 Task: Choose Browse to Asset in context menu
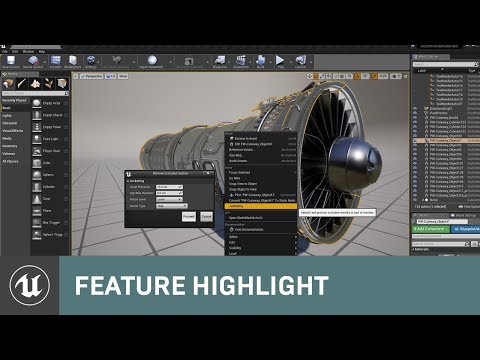[261, 138]
